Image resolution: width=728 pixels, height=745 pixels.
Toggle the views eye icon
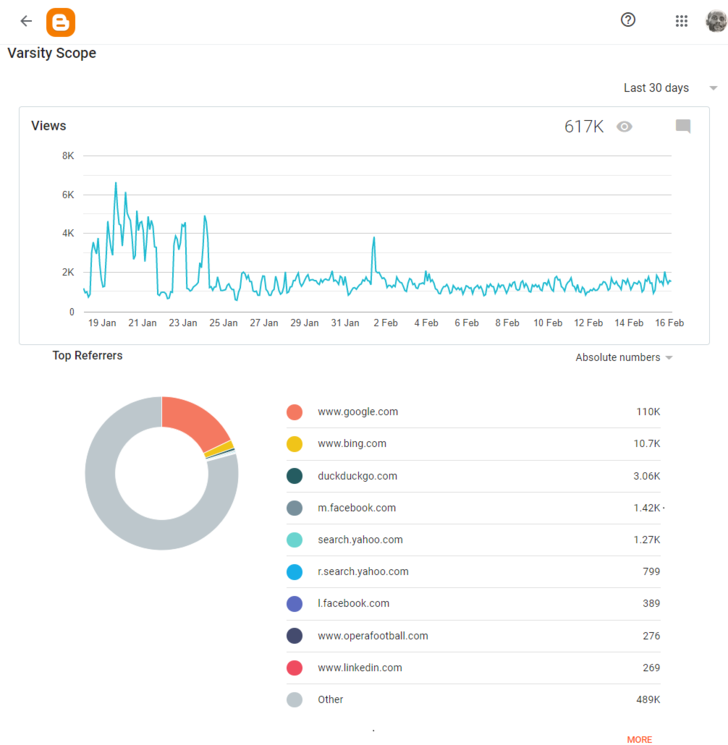(x=624, y=126)
